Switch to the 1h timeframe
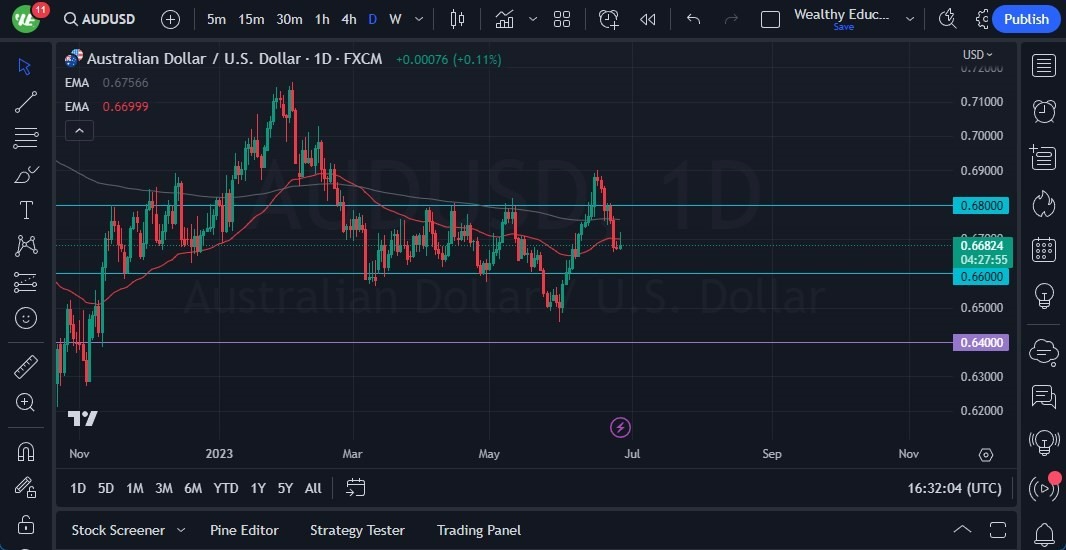Image resolution: width=1066 pixels, height=550 pixels. [x=322, y=20]
